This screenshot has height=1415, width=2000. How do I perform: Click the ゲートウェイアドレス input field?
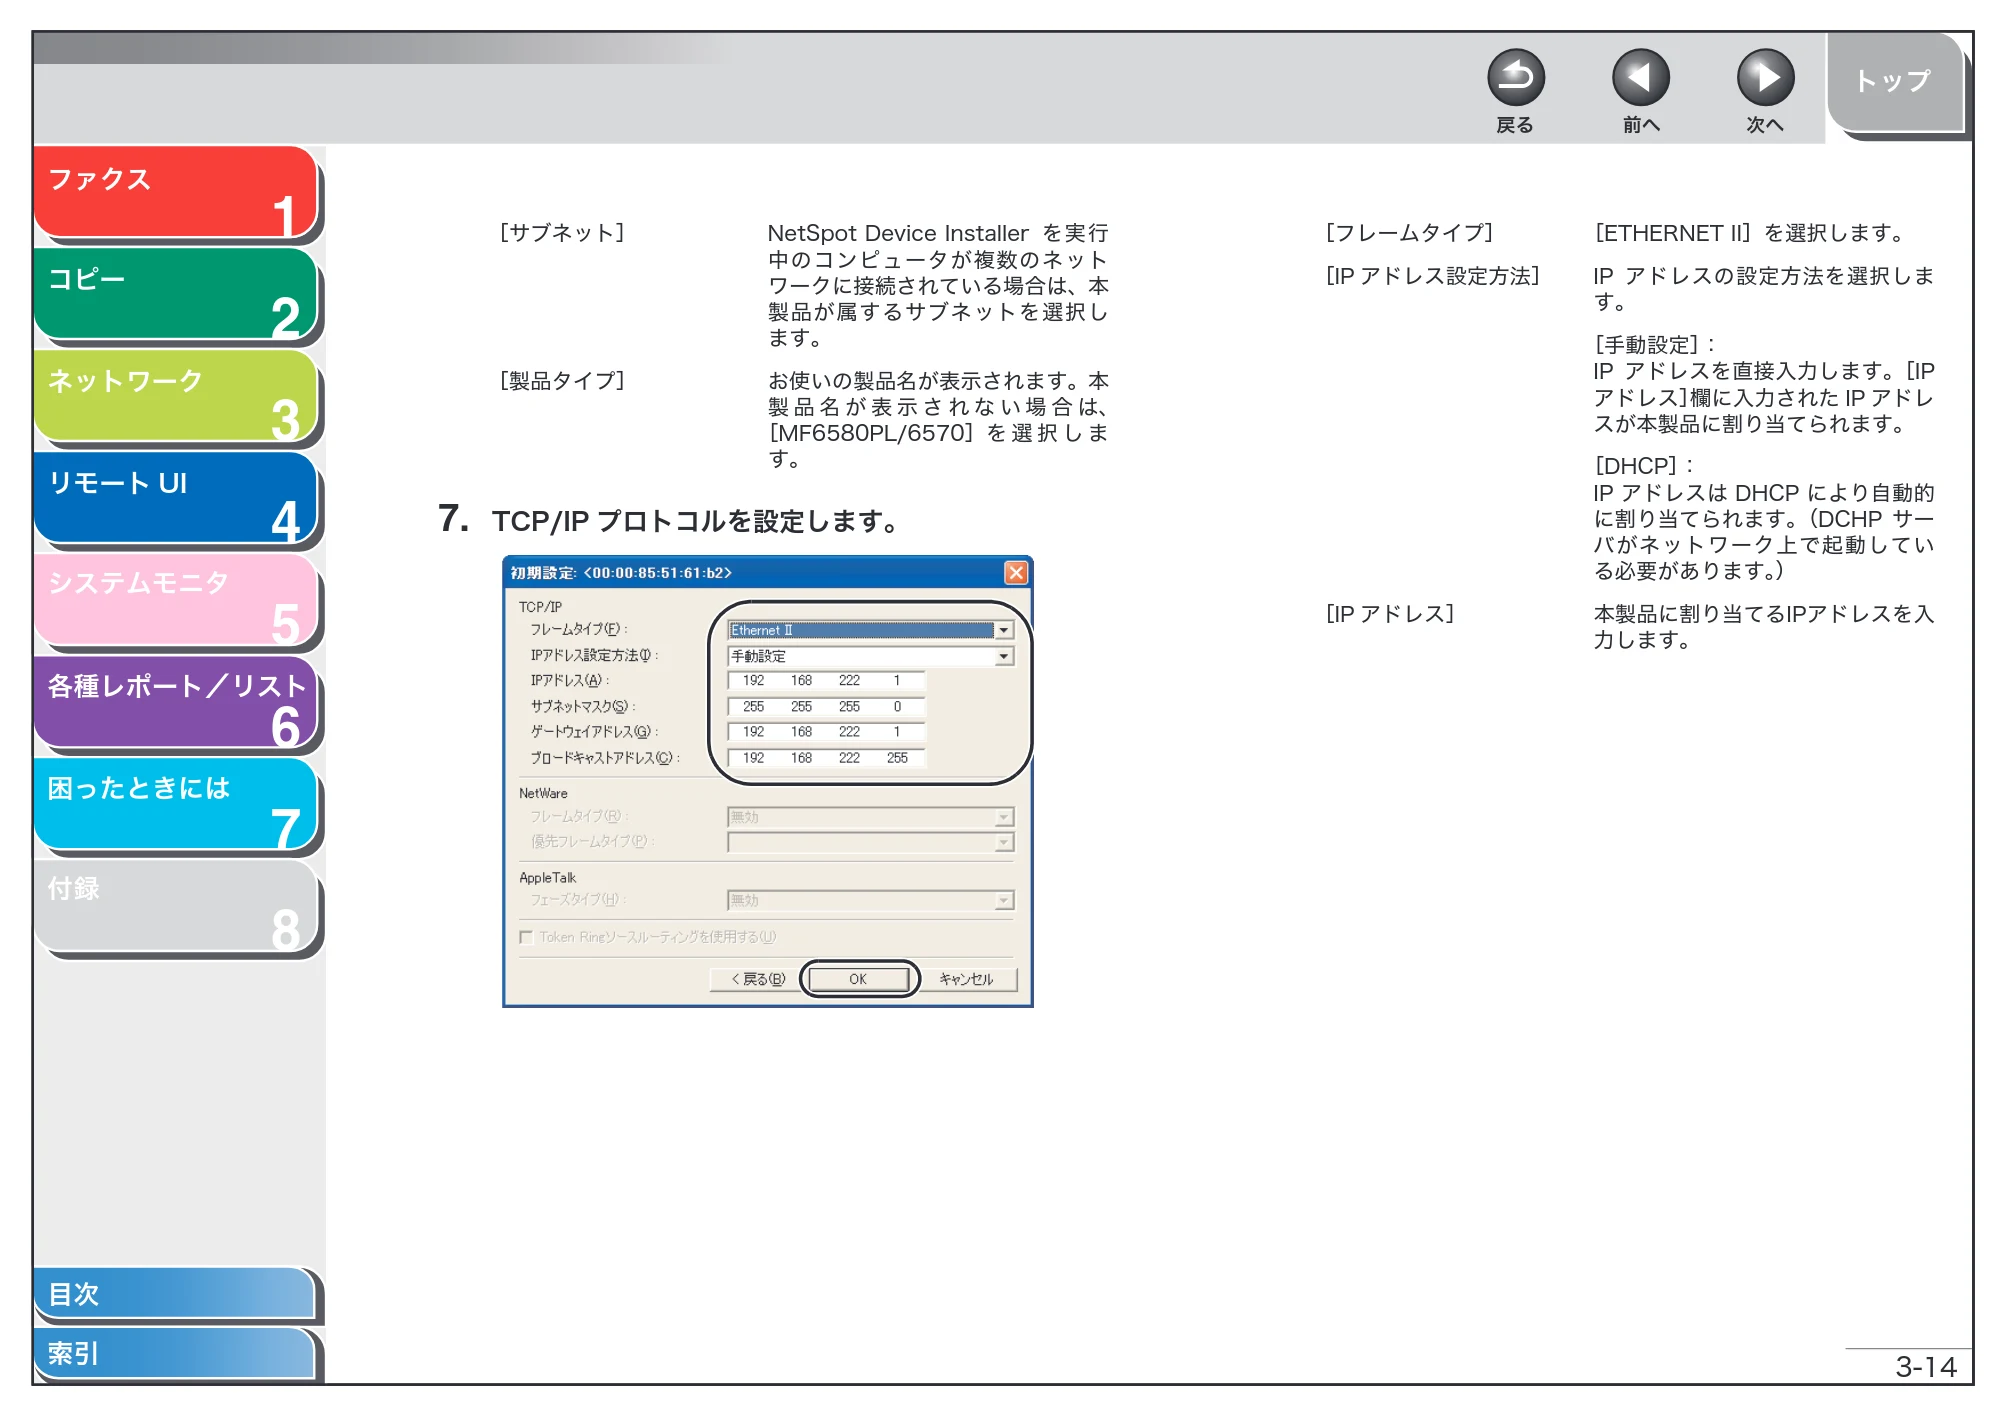(826, 732)
